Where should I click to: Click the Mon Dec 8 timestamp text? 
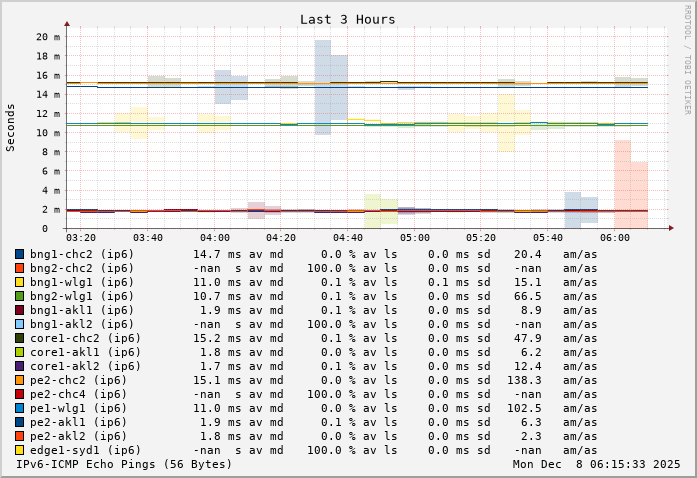click(x=596, y=464)
